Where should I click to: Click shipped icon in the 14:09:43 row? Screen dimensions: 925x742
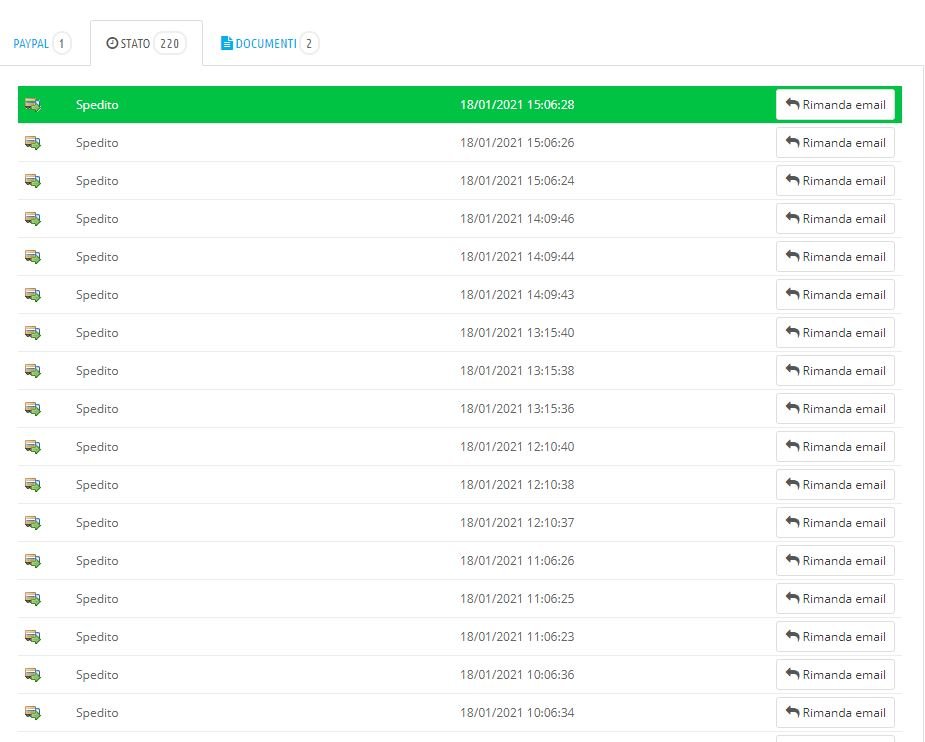tap(33, 295)
